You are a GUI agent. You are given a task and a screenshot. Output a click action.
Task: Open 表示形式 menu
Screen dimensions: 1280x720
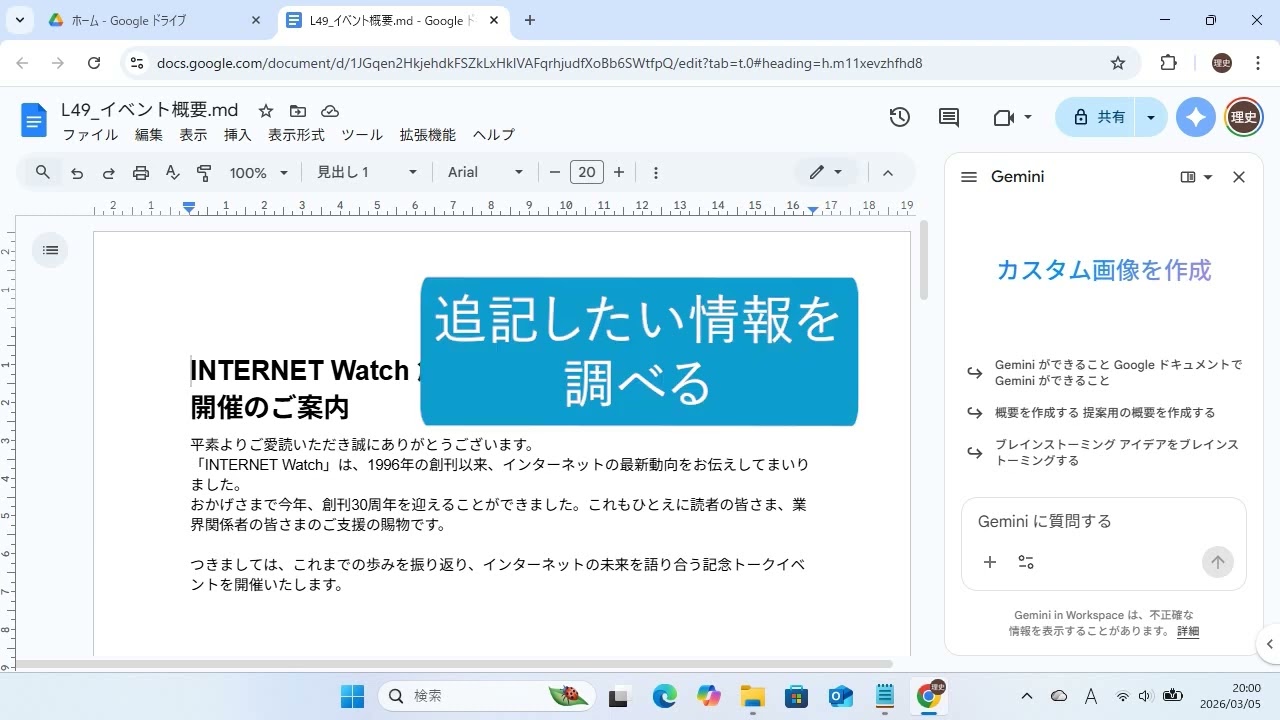point(296,135)
